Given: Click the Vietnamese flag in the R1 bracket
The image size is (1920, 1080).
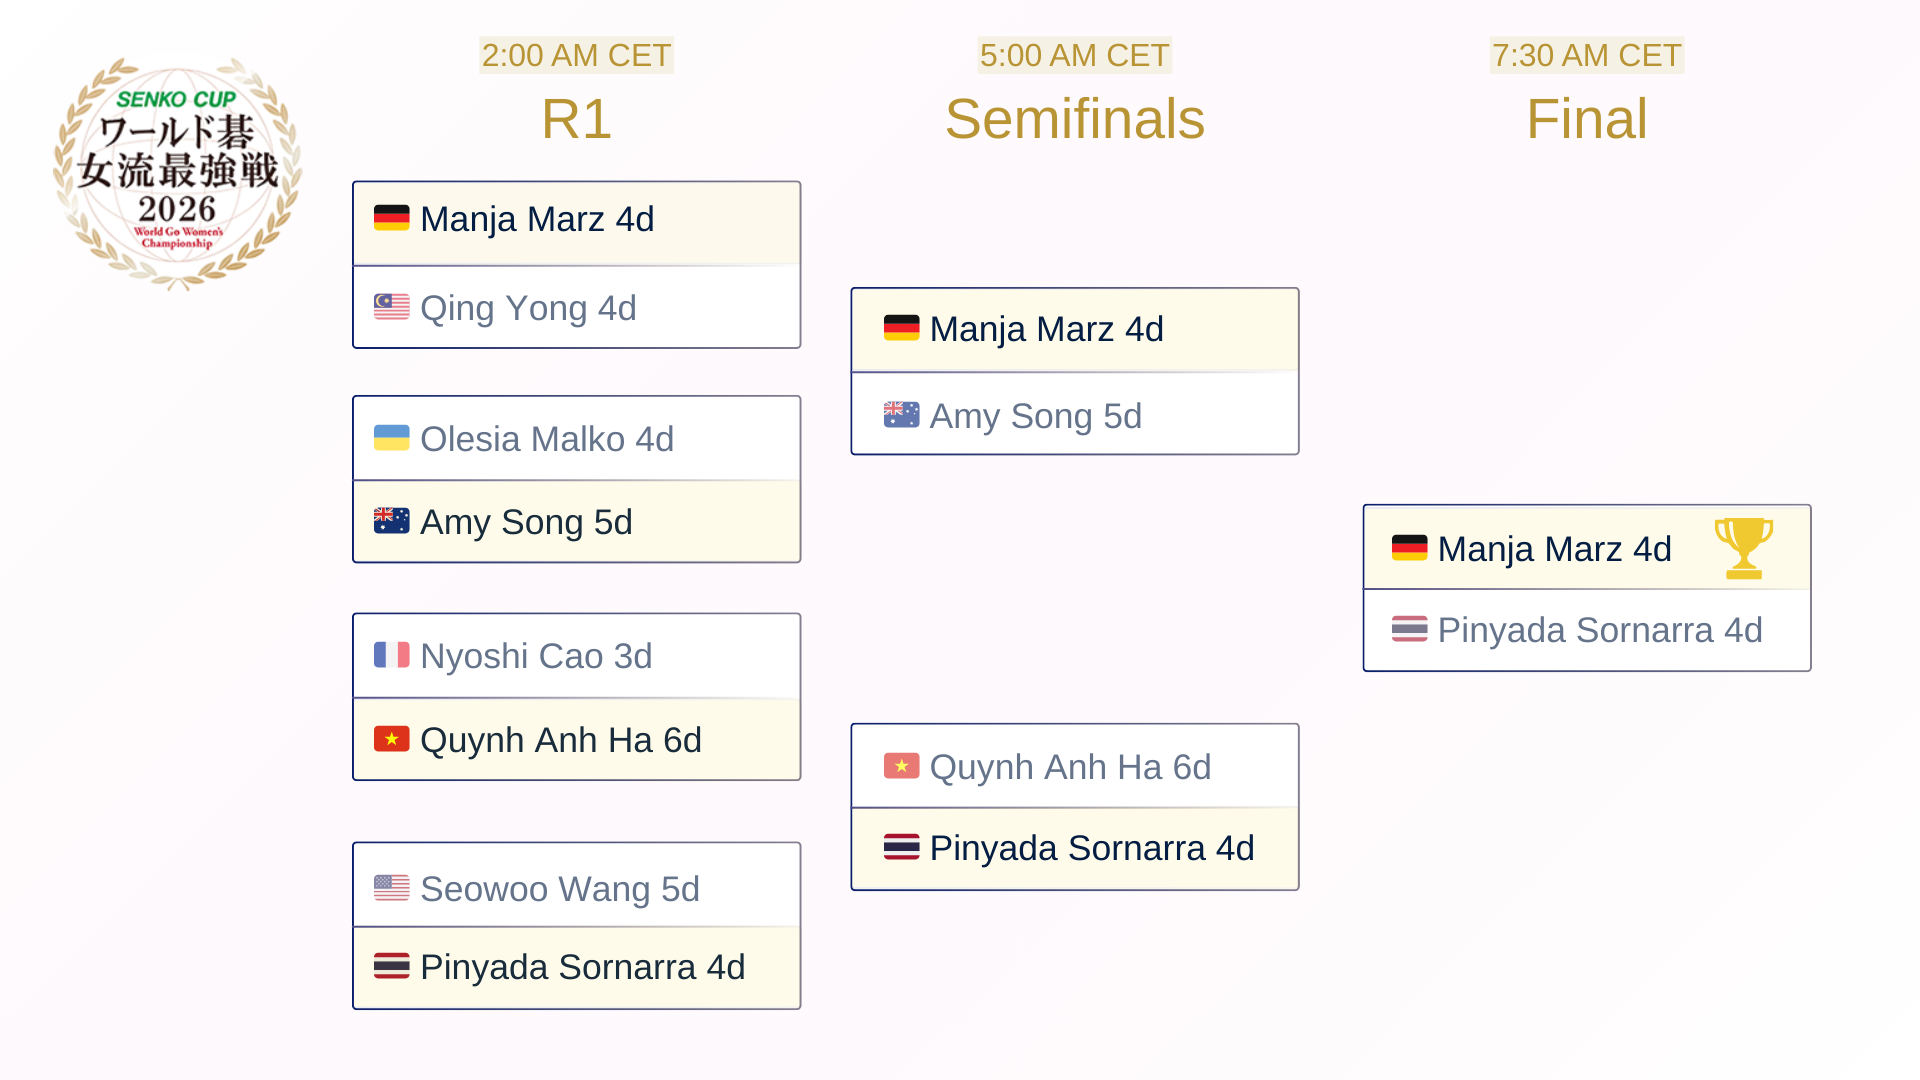Looking at the screenshot, I should [x=391, y=739].
